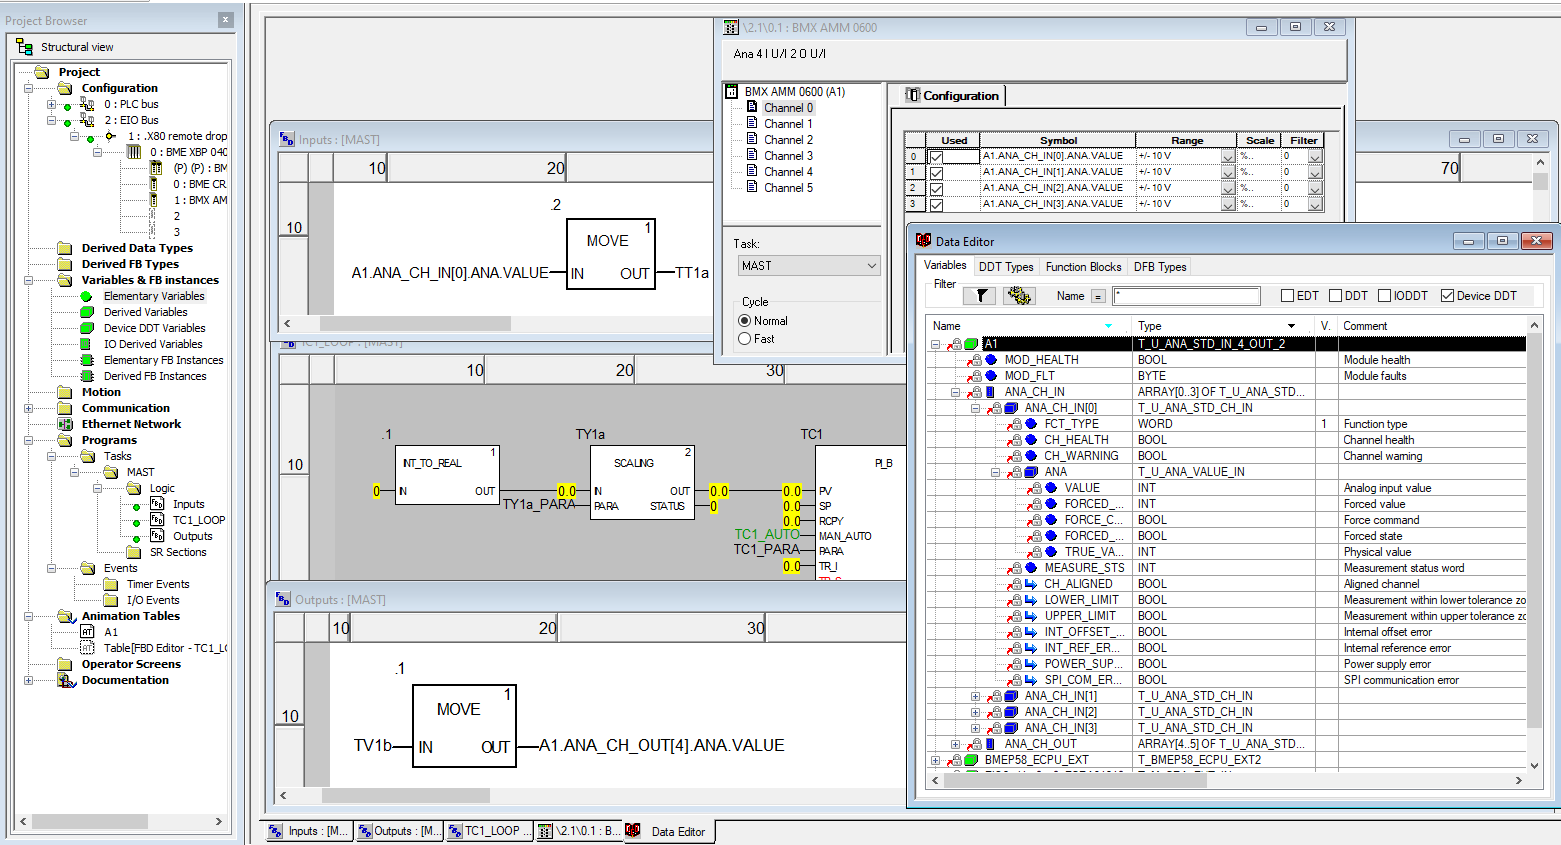Uncheck the Device DDT checkbox
1561x845 pixels.
pos(1447,296)
